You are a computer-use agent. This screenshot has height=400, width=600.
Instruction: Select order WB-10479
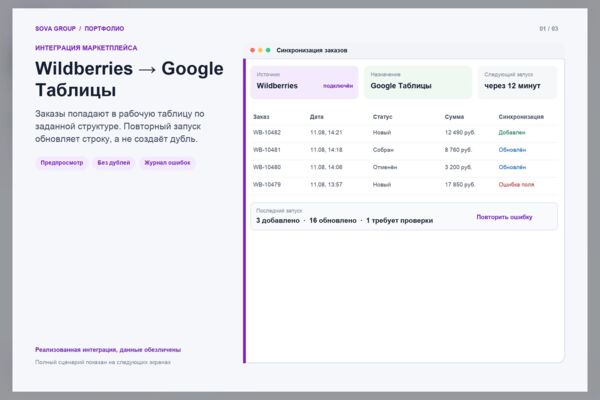[267, 184]
